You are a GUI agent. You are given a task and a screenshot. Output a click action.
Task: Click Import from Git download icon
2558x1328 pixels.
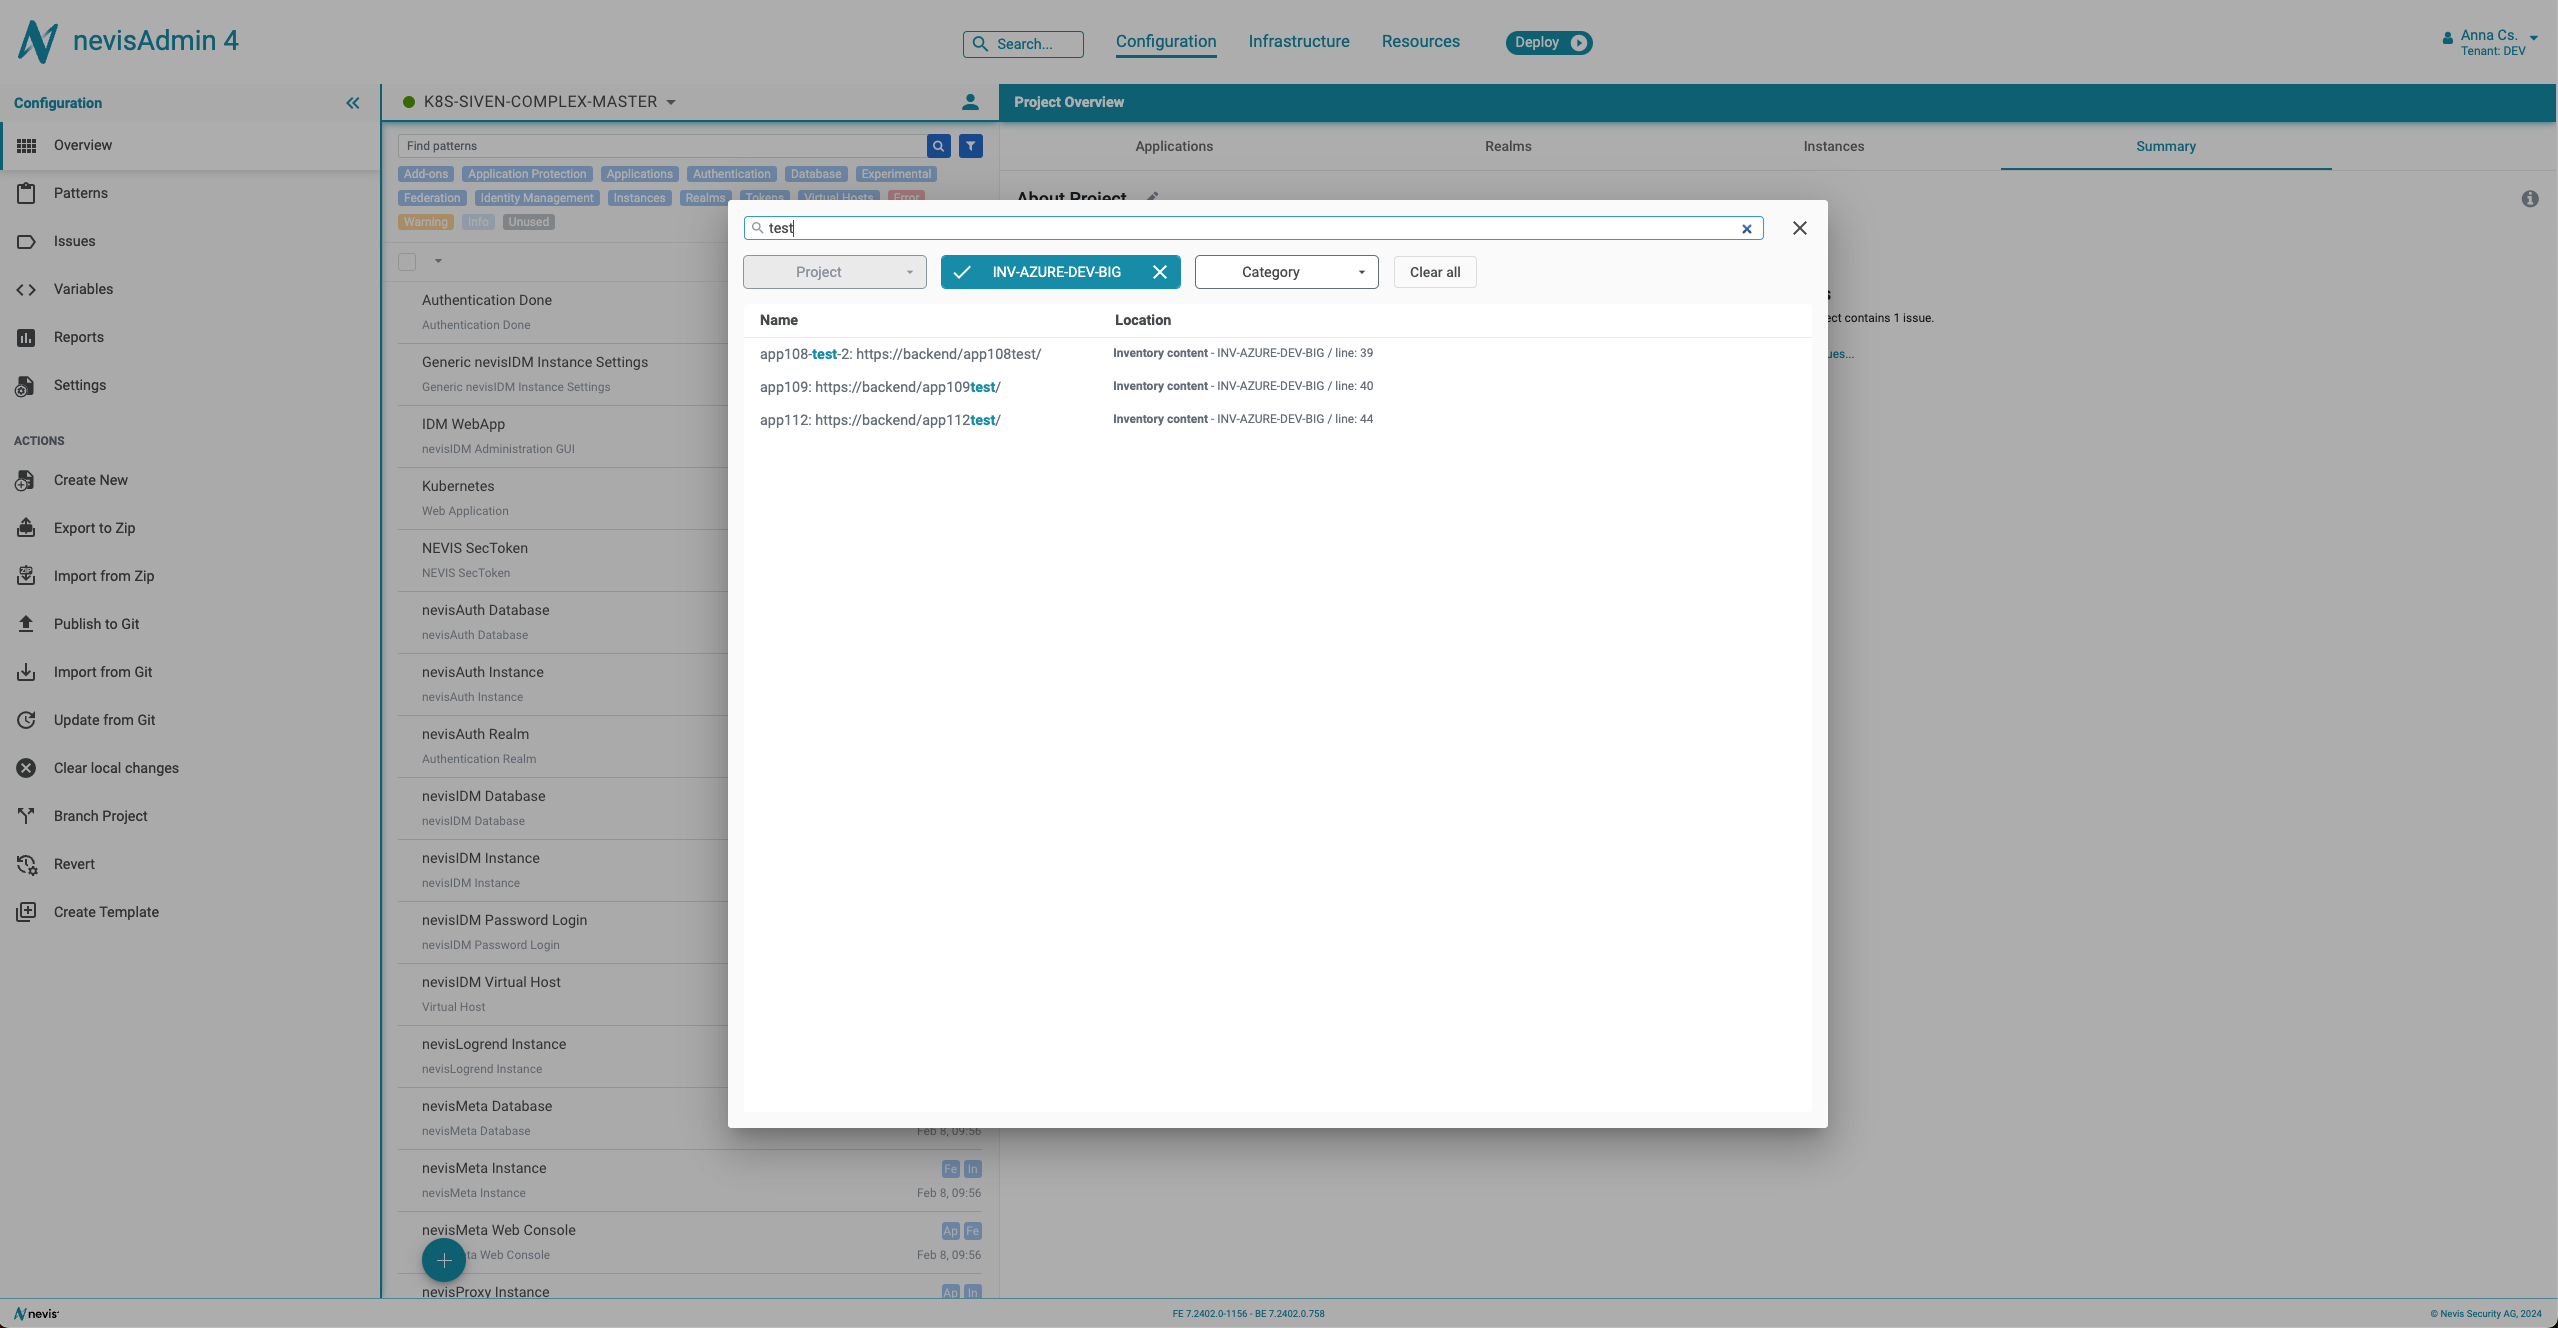coord(26,673)
